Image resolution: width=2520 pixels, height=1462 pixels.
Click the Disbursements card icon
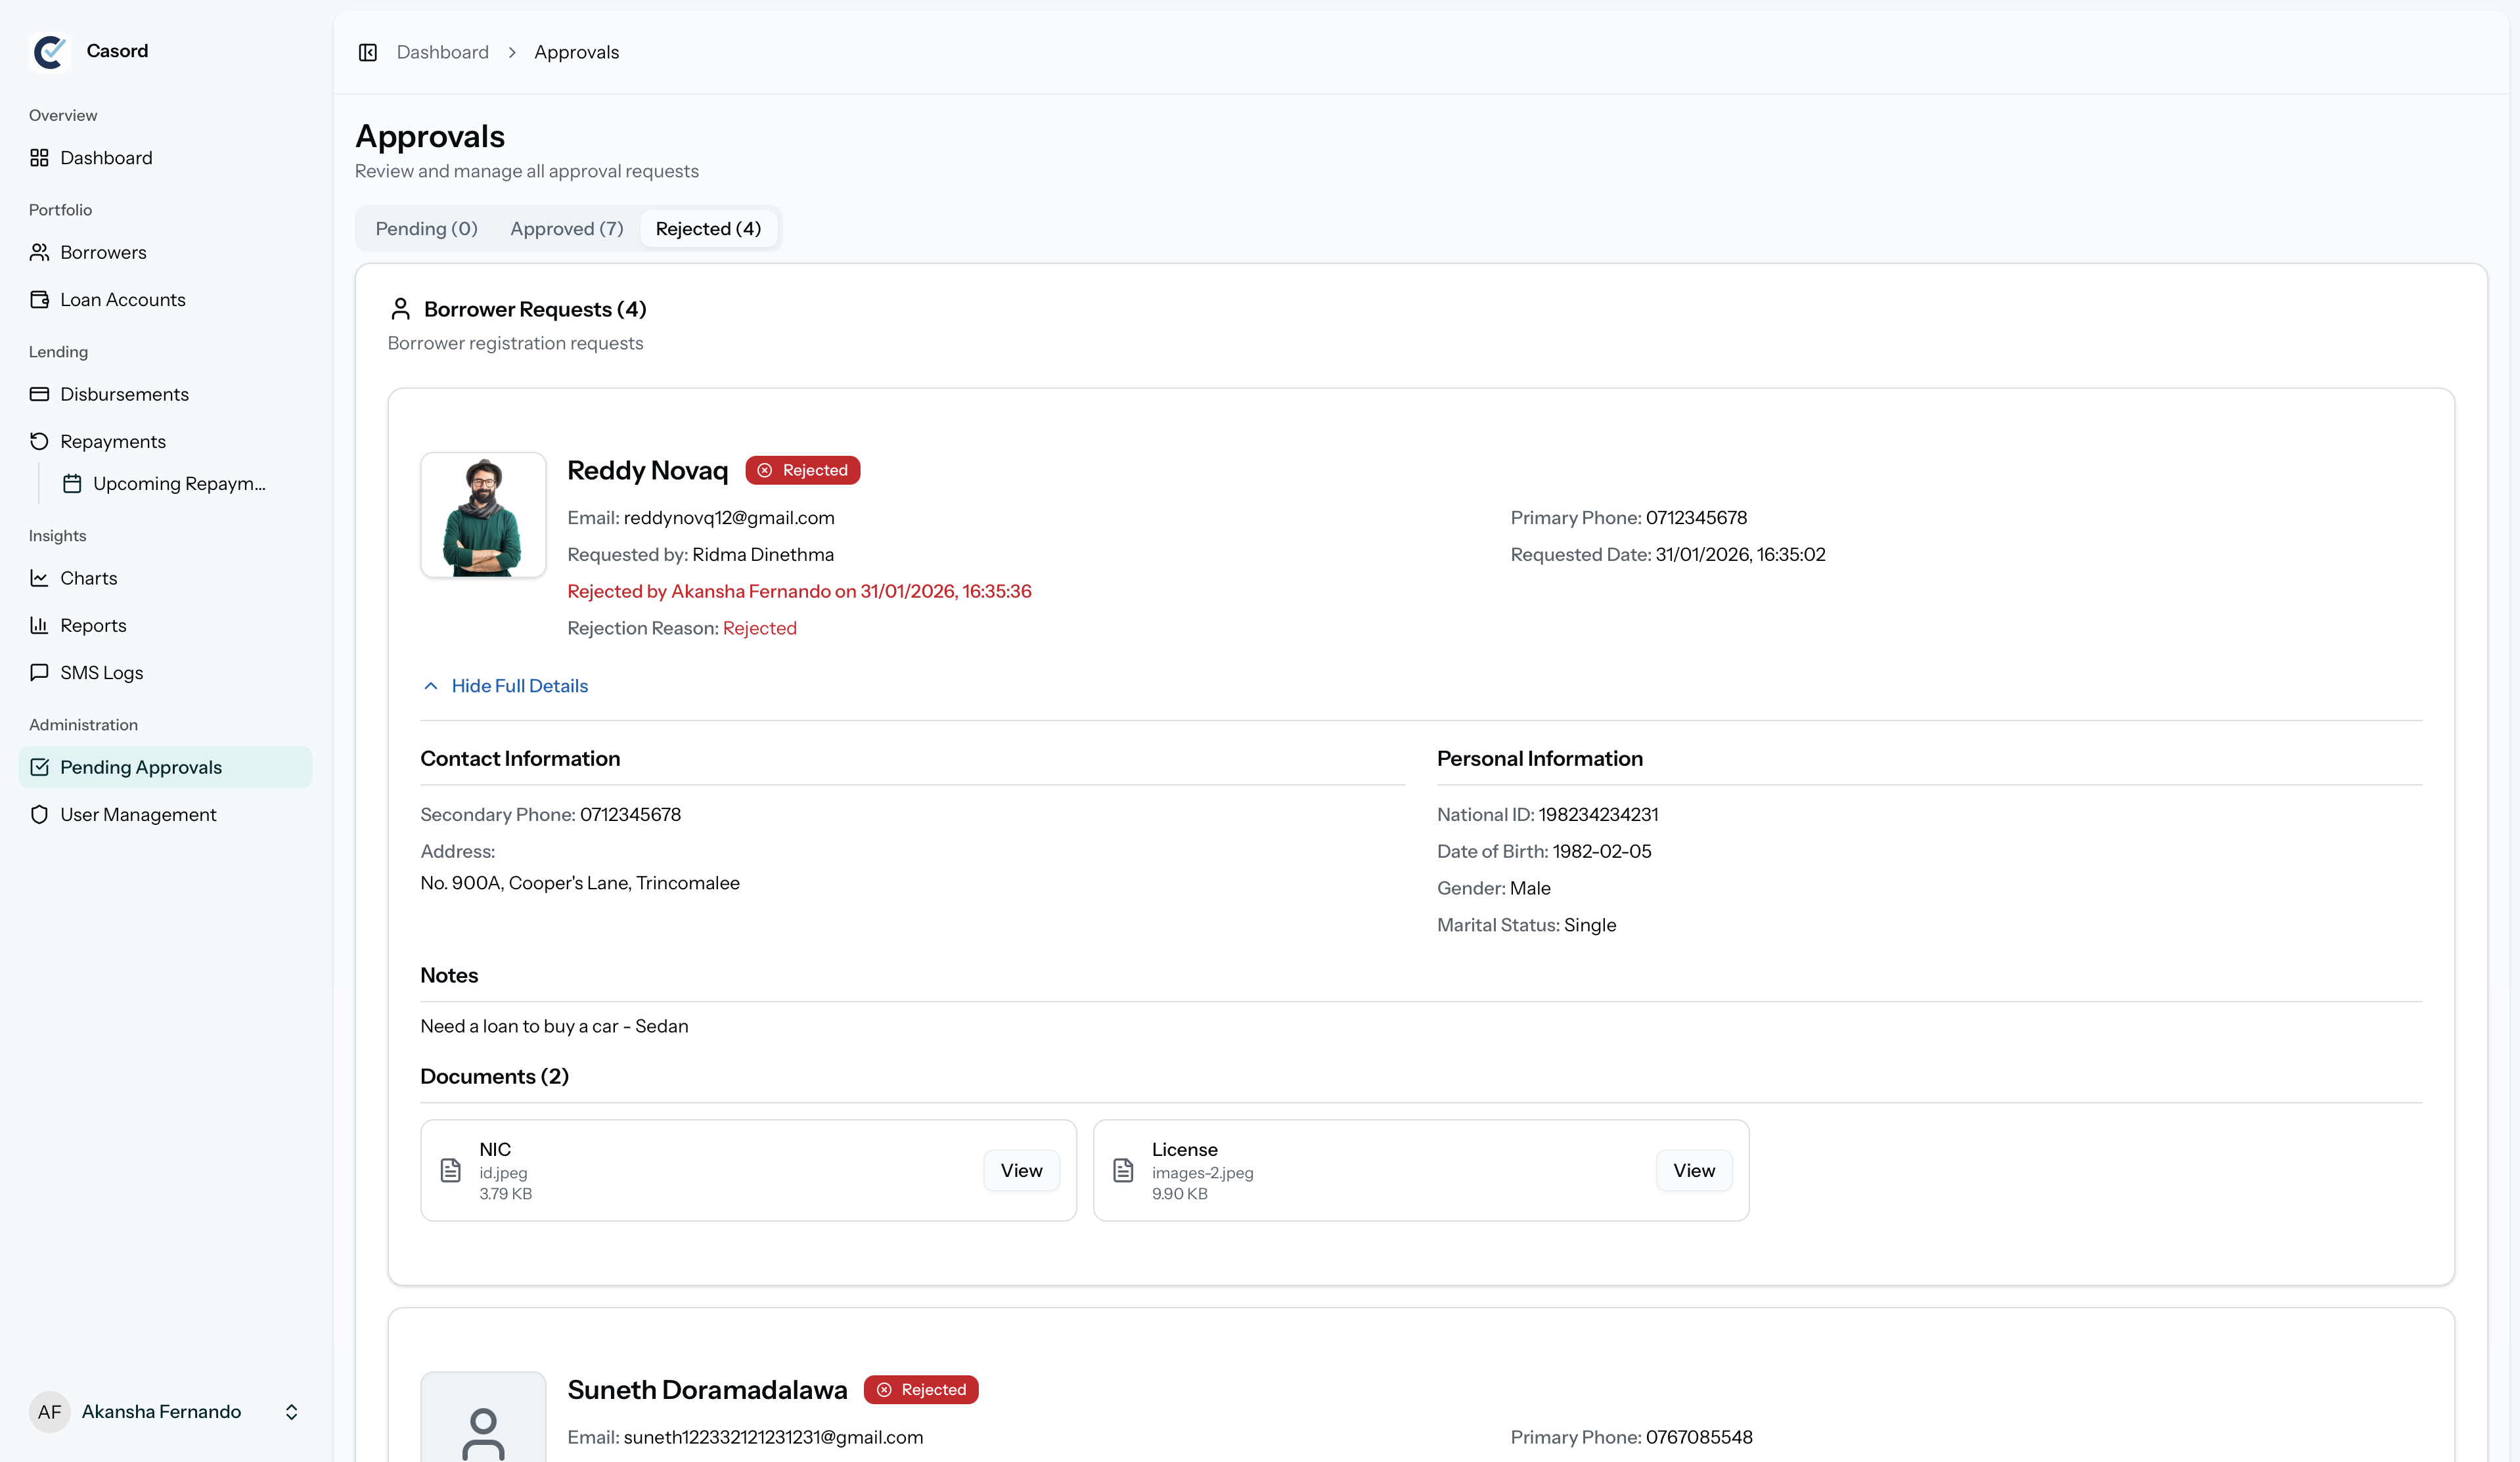click(39, 394)
